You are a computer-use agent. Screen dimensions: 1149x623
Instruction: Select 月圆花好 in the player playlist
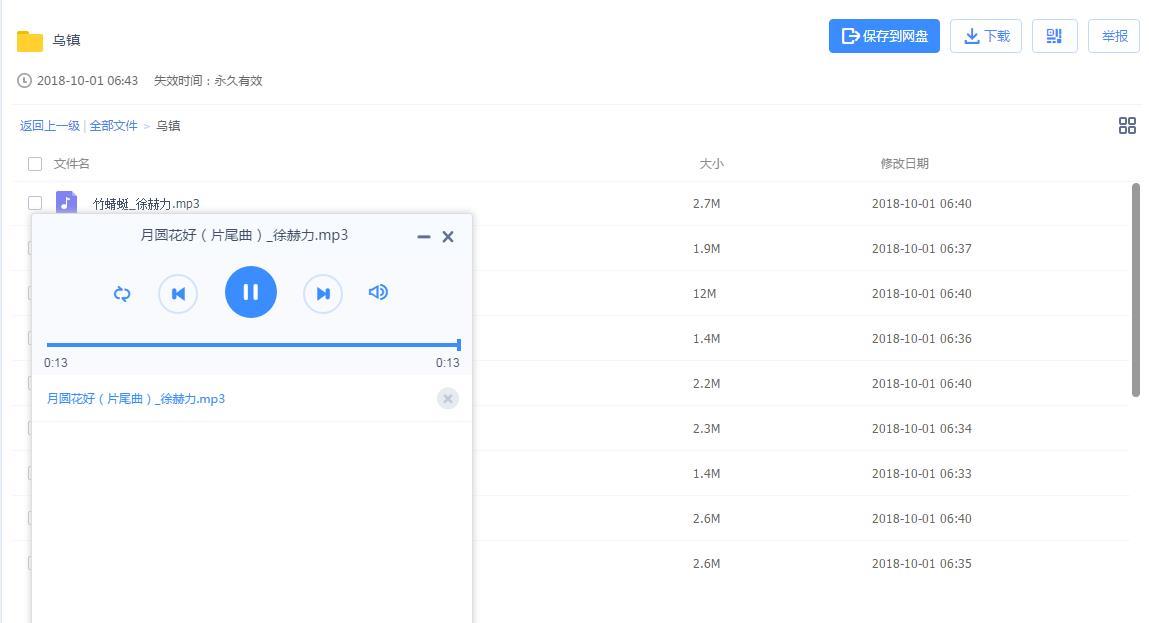tap(136, 399)
